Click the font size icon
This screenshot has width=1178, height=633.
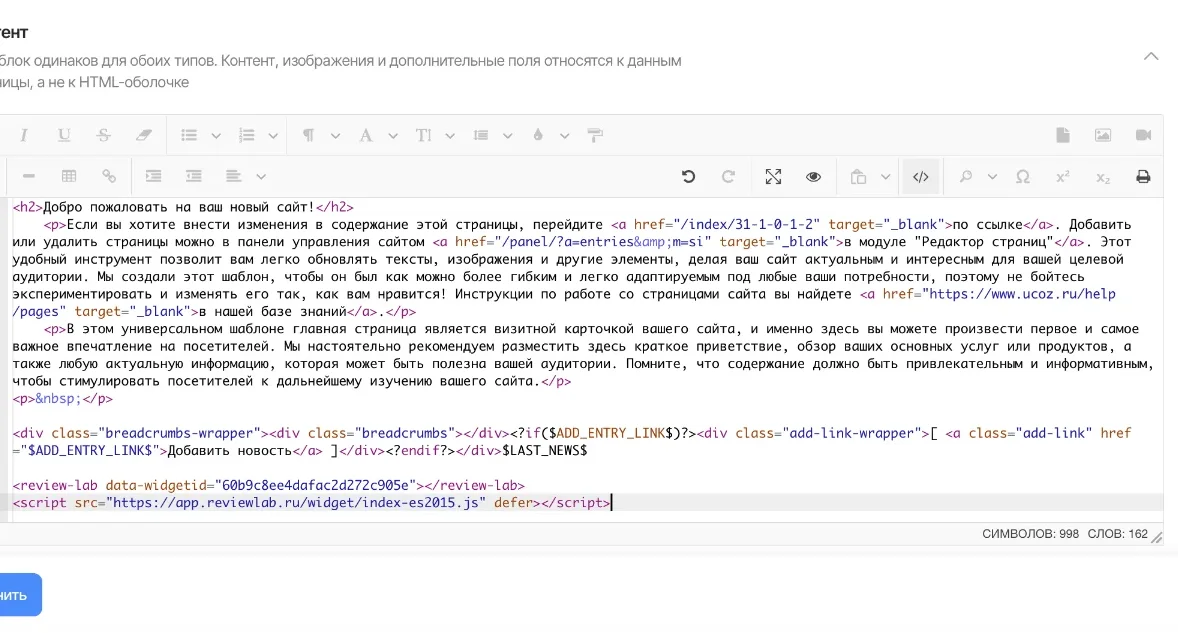(x=423, y=135)
